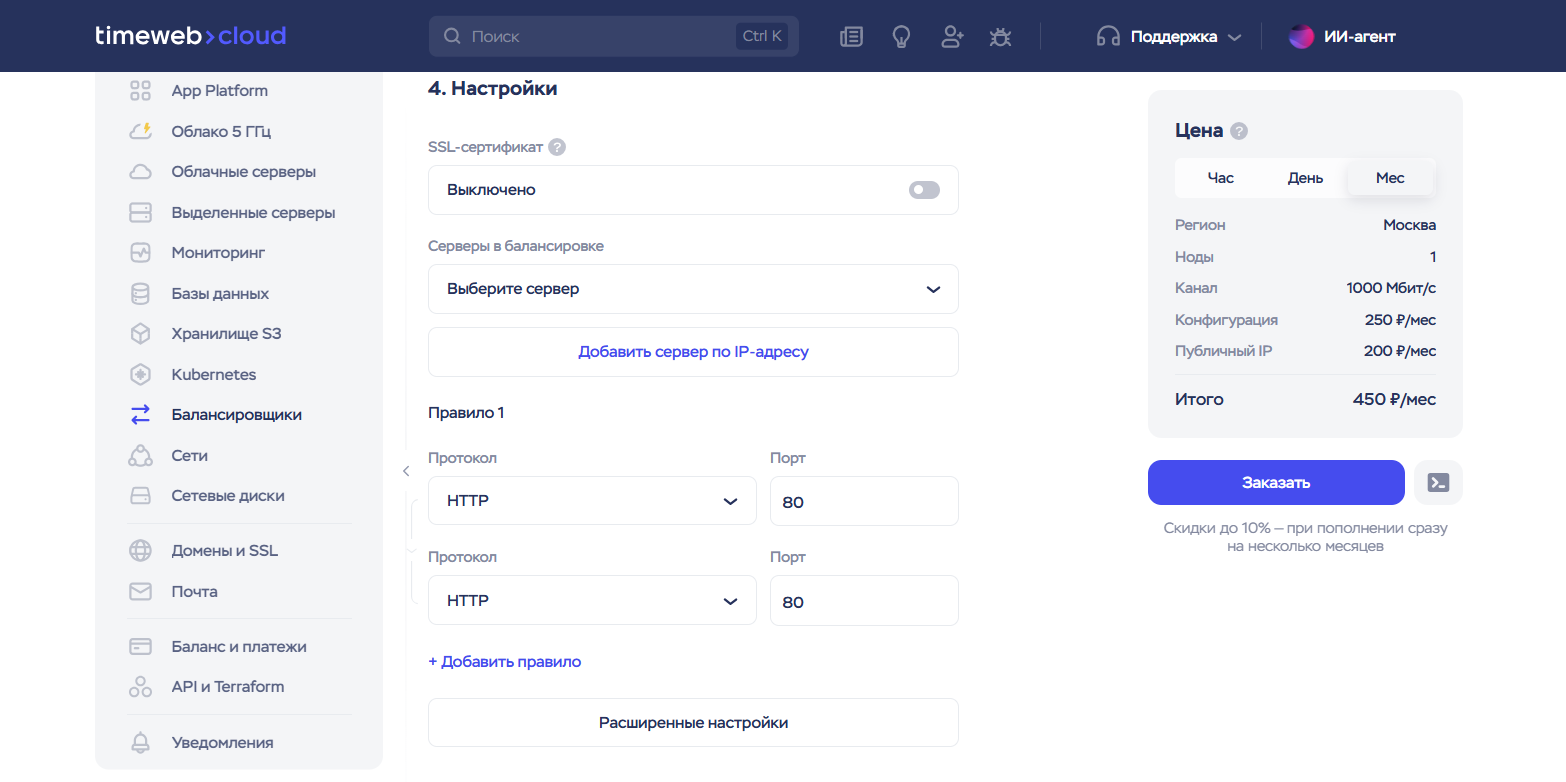Switch price view to Час tab

click(x=1220, y=178)
